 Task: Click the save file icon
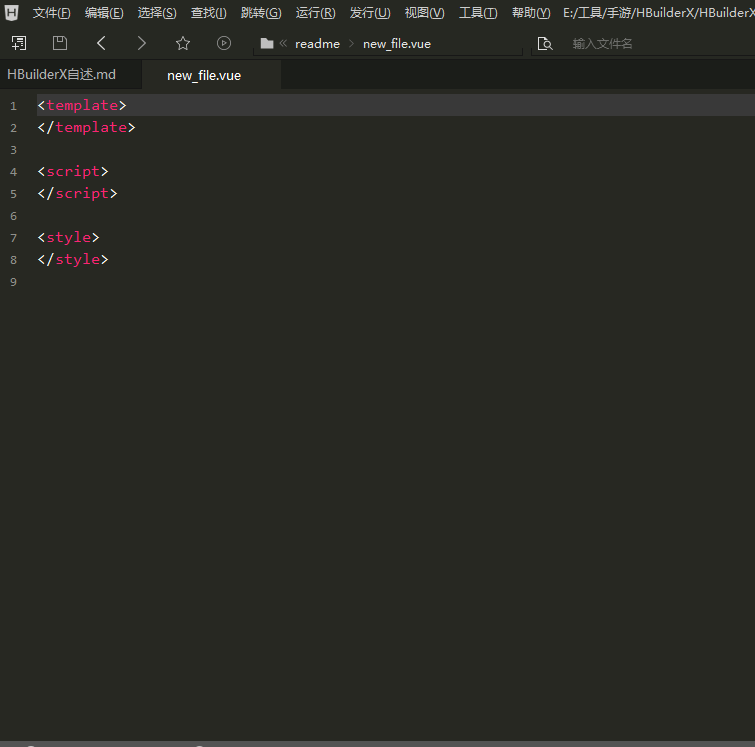click(60, 43)
